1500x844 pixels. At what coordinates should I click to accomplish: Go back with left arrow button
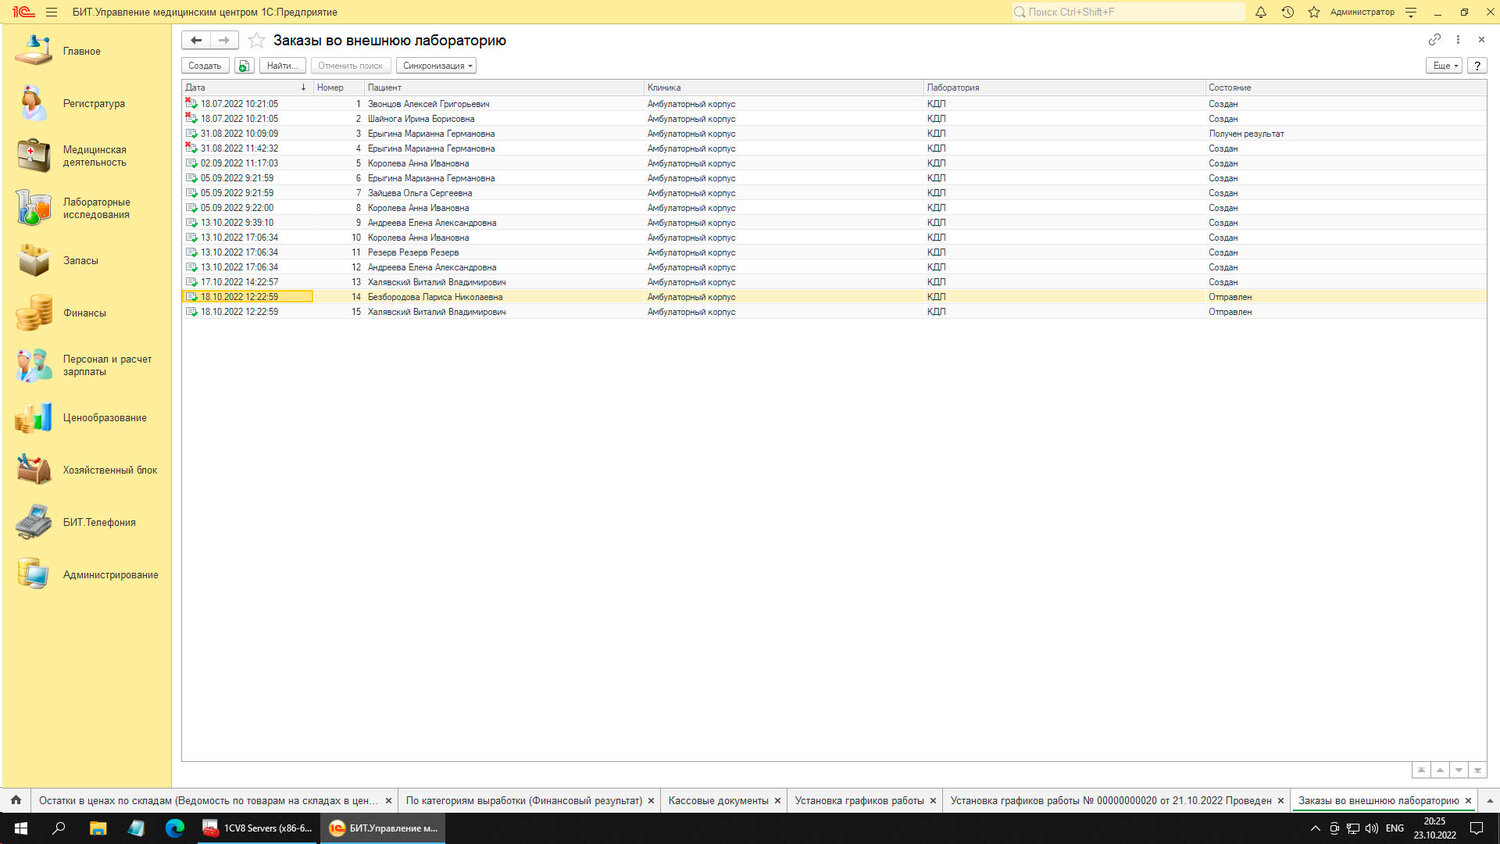[x=196, y=40]
